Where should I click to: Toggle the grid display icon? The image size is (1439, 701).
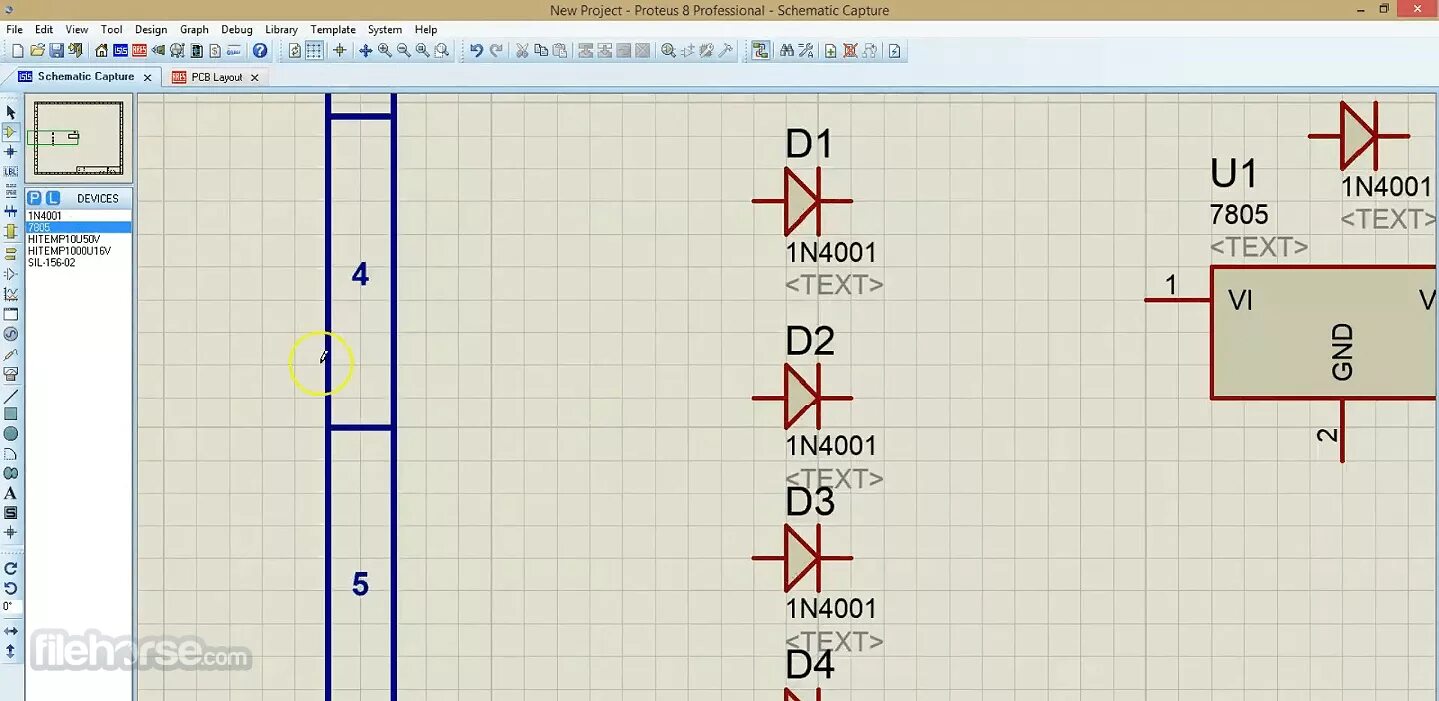tap(314, 51)
